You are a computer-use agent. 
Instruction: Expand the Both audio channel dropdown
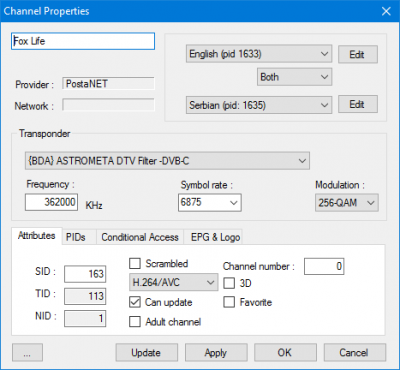pos(294,77)
